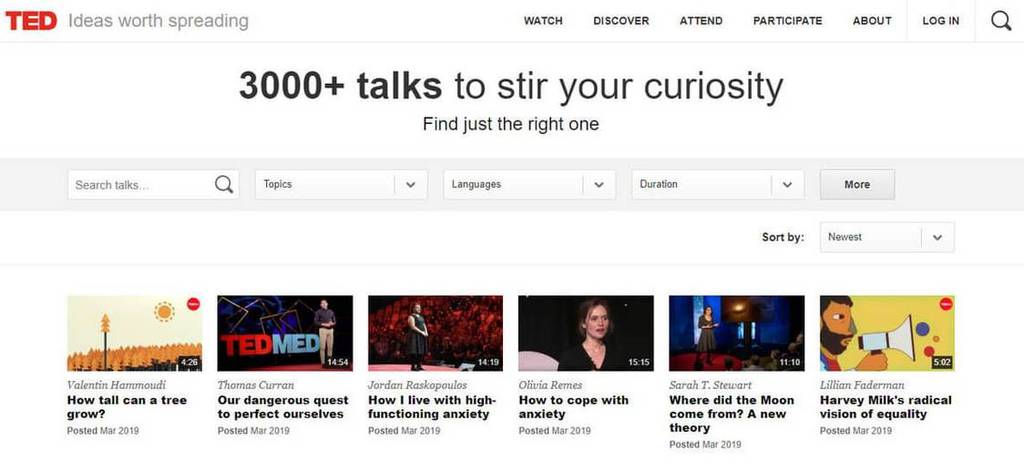The height and width of the screenshot is (472, 1024).
Task: Go to the PARTICIPATE menu
Action: [x=787, y=21]
